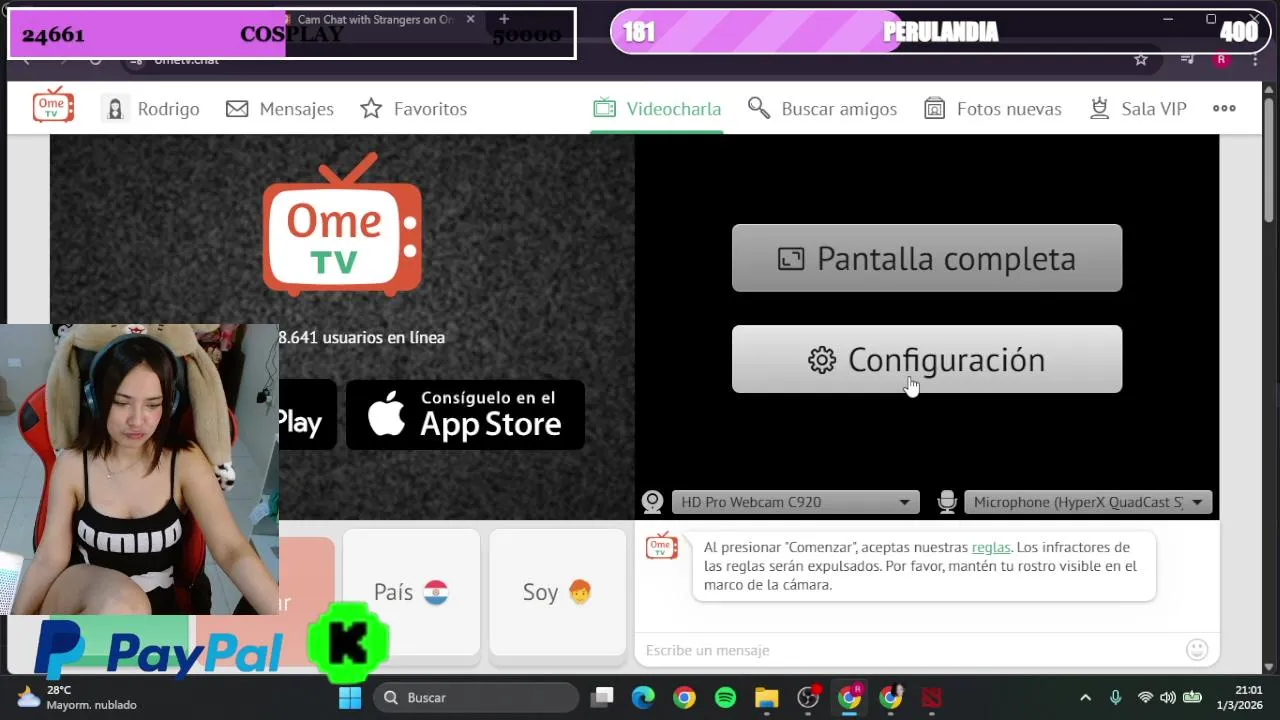
Task: Switch to active Chrome window with R badge
Action: point(849,697)
